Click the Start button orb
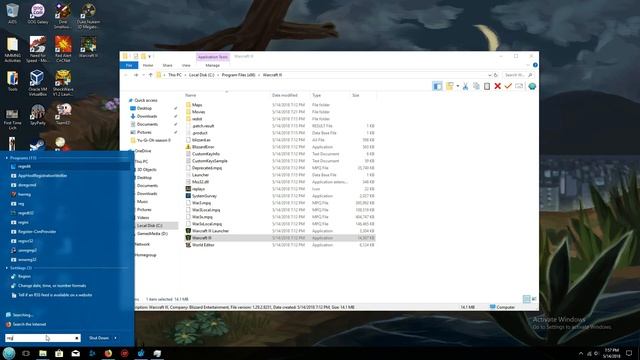The height and width of the screenshot is (360, 640). pos(9,353)
